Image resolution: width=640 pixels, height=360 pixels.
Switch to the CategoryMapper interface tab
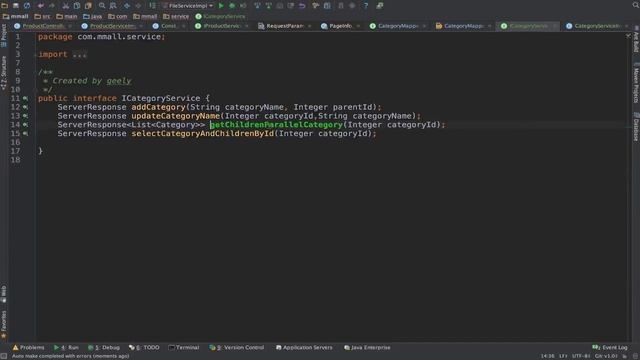click(x=398, y=26)
